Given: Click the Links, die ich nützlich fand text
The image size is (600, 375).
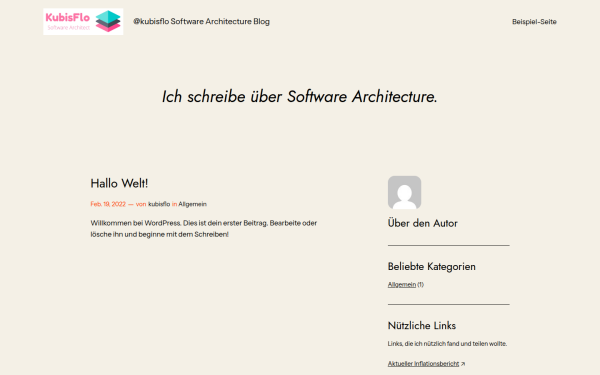Looking at the screenshot, I should (447, 344).
